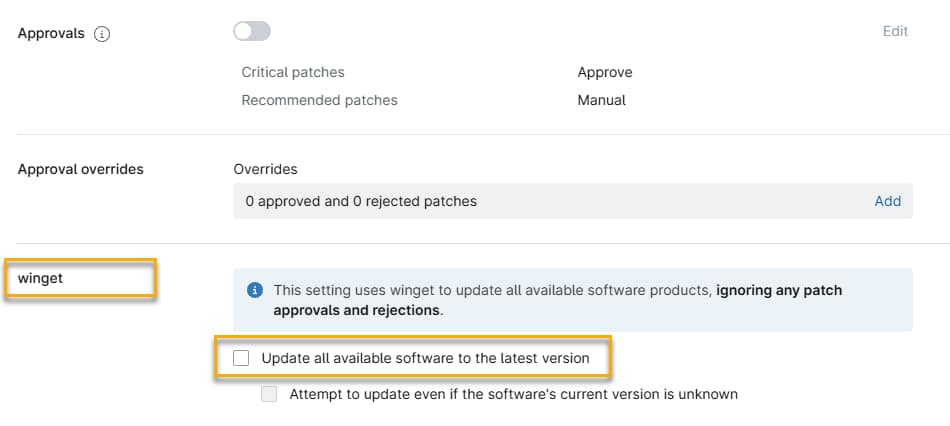Click the bold 'ignoring any patch approvals' text
Image resolution: width=950 pixels, height=426 pixels.
pos(779,291)
